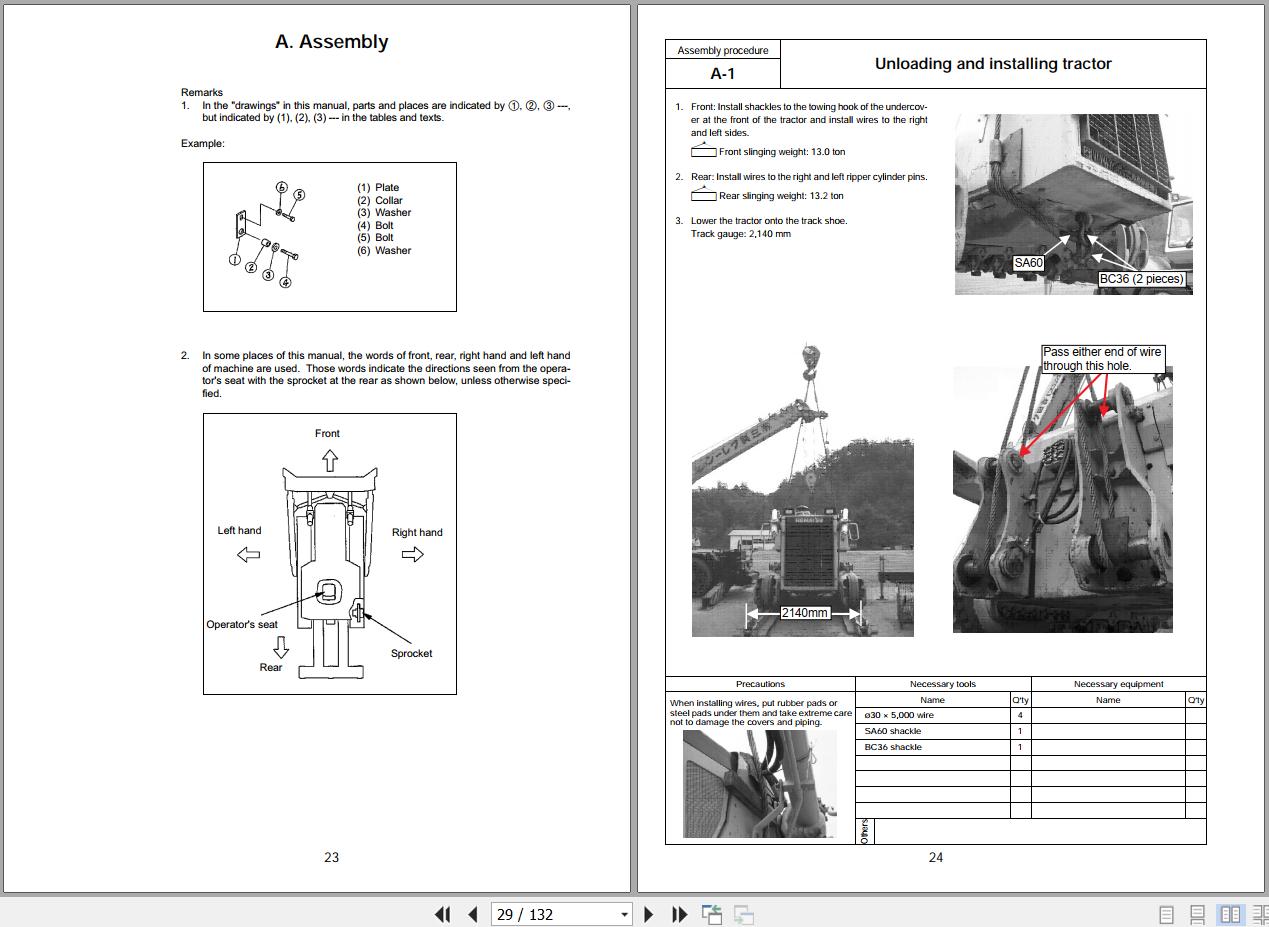Click the '2140mm' dimension label
Screen dimensions: 1269x927
click(805, 612)
